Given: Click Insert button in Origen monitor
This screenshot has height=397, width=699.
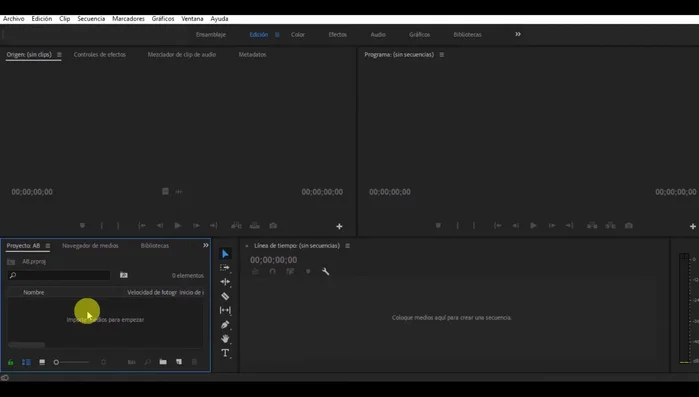Looking at the screenshot, I should coord(236,225).
